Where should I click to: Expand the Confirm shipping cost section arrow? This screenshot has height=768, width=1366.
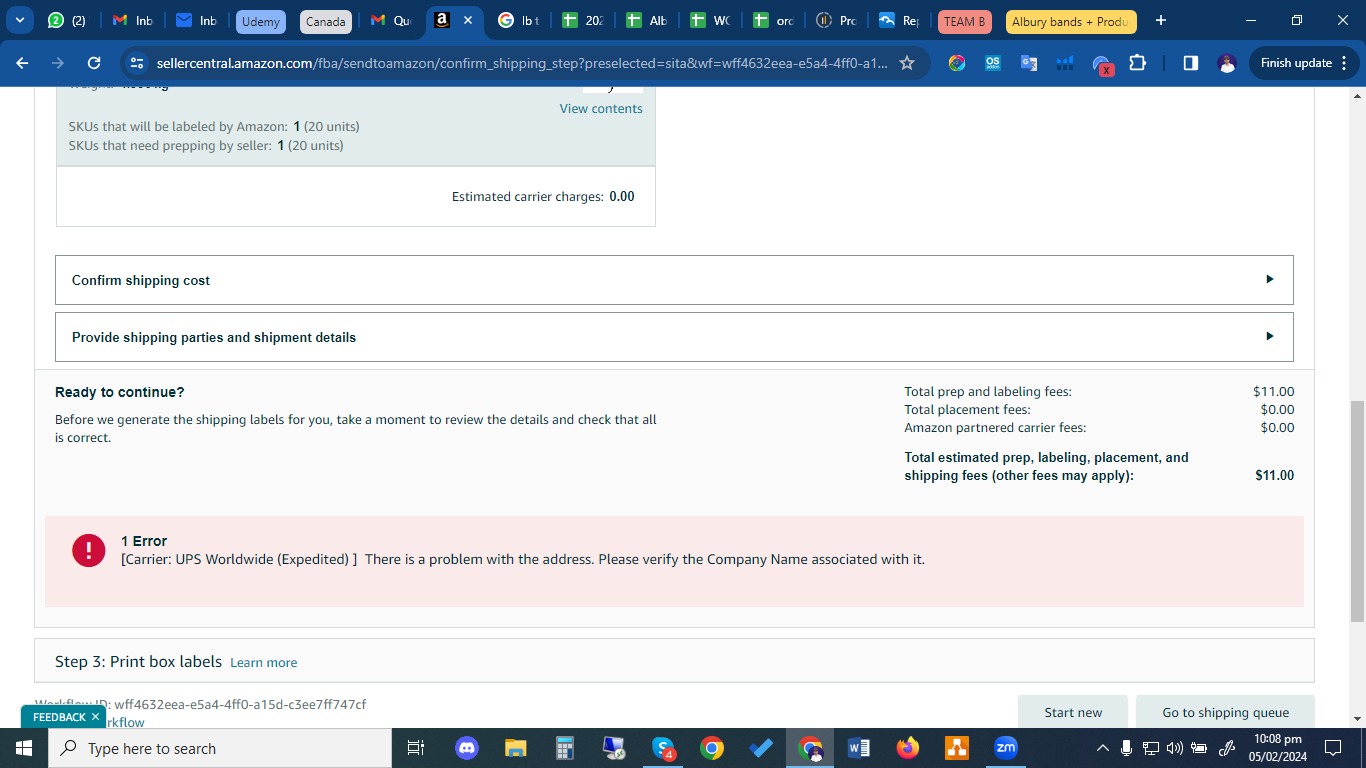(1269, 280)
